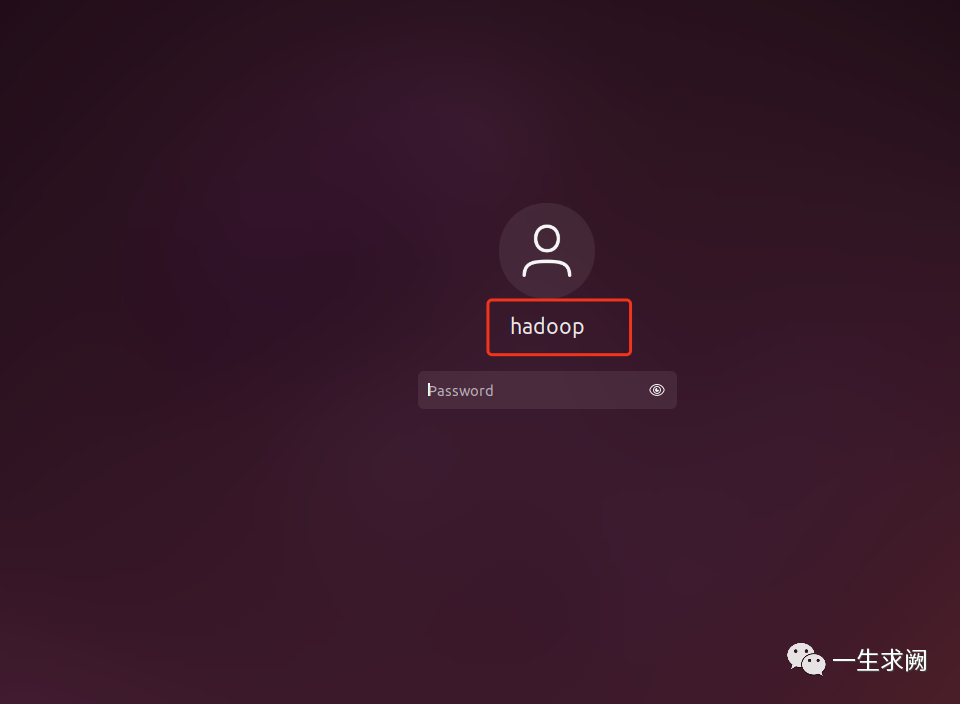
Task: Place cursor in the Password box
Action: (547, 390)
